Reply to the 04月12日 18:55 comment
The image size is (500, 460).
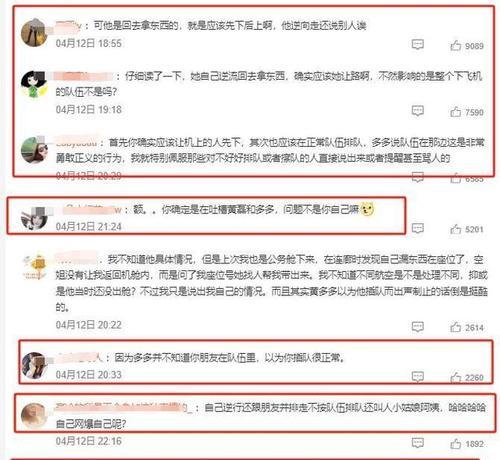click(x=418, y=44)
